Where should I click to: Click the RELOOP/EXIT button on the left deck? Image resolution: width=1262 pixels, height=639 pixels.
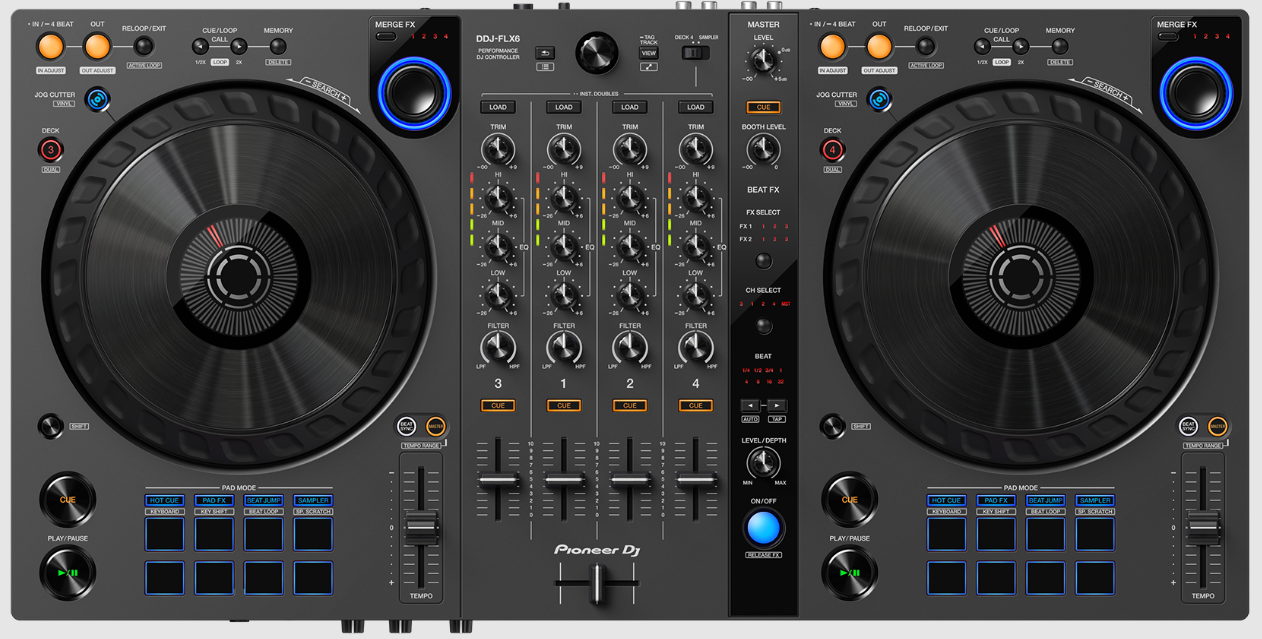[x=144, y=46]
